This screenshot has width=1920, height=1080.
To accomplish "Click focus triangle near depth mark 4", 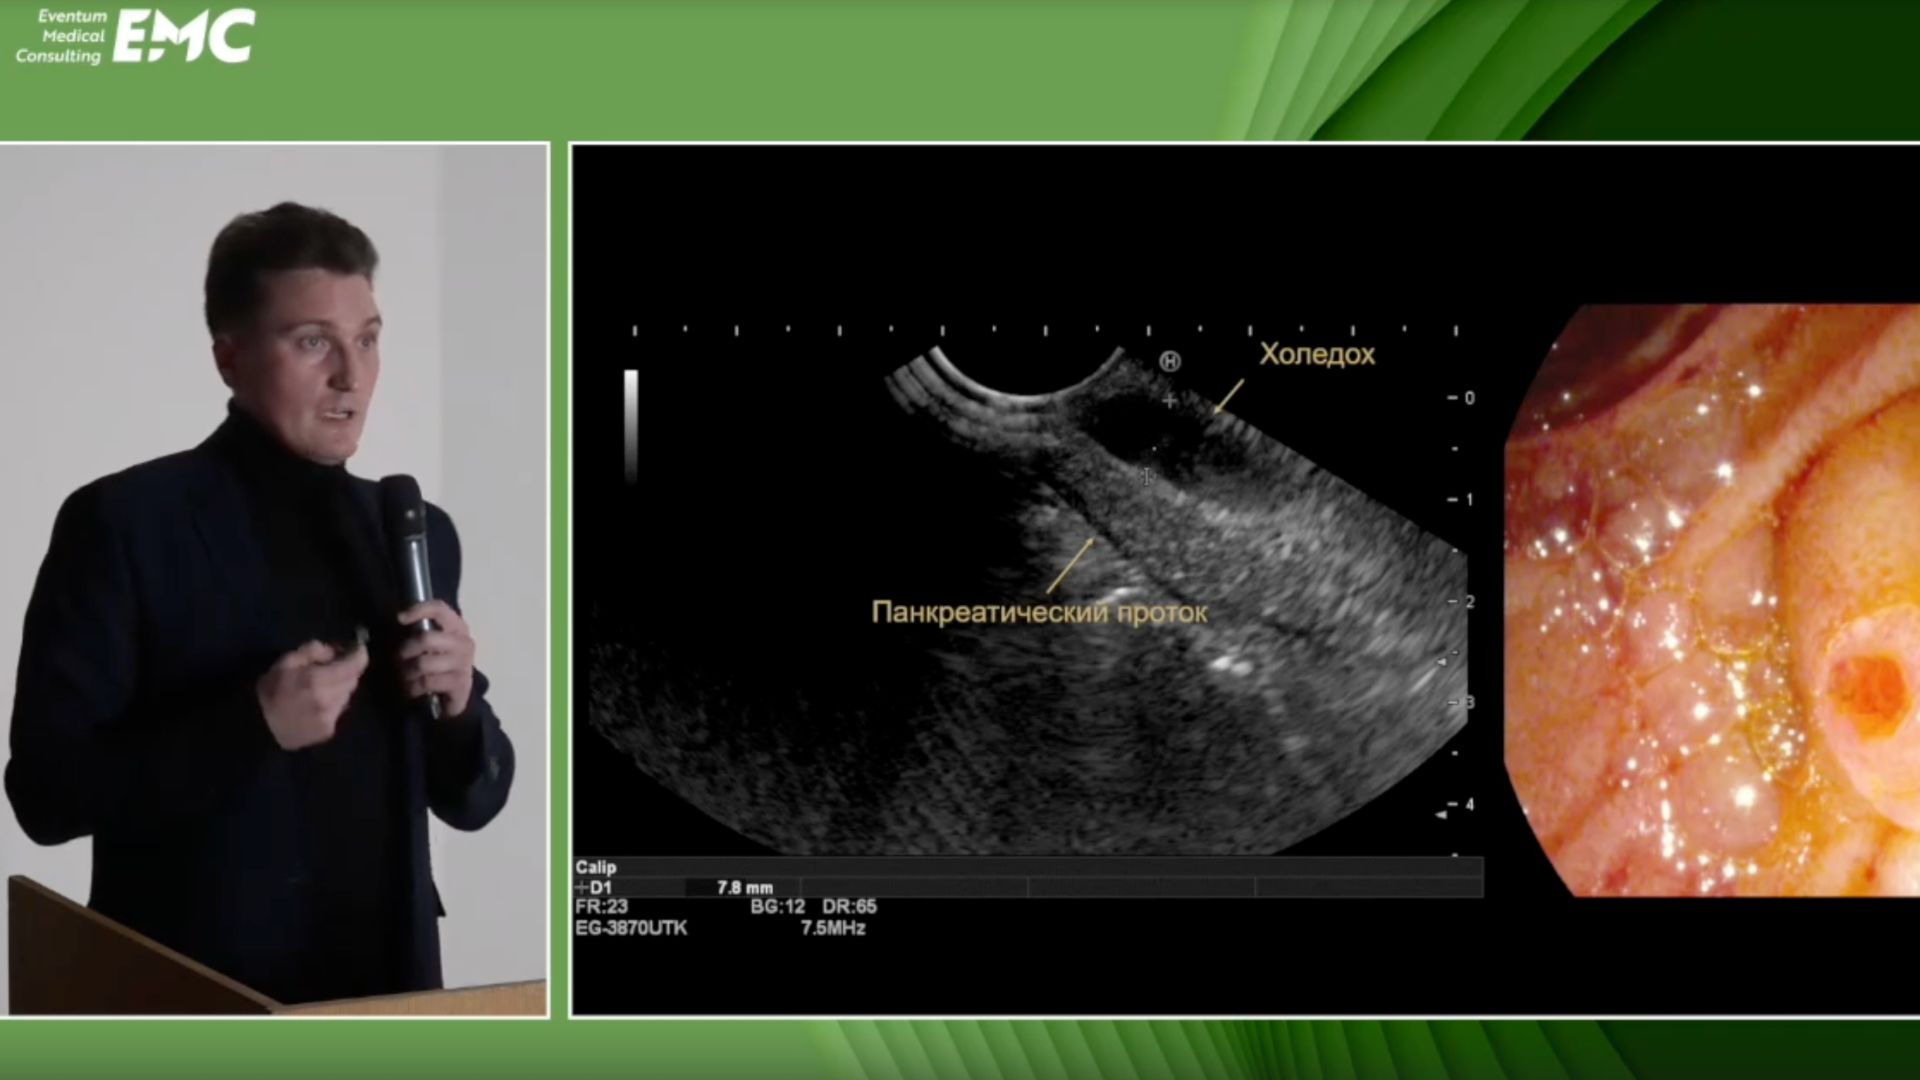I will click(x=1441, y=814).
